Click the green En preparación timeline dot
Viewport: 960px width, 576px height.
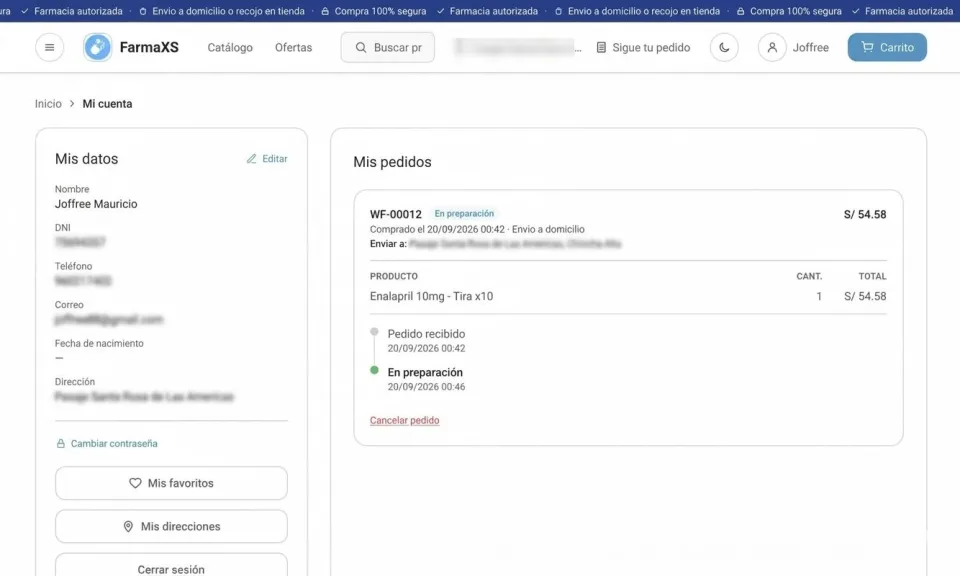click(375, 370)
